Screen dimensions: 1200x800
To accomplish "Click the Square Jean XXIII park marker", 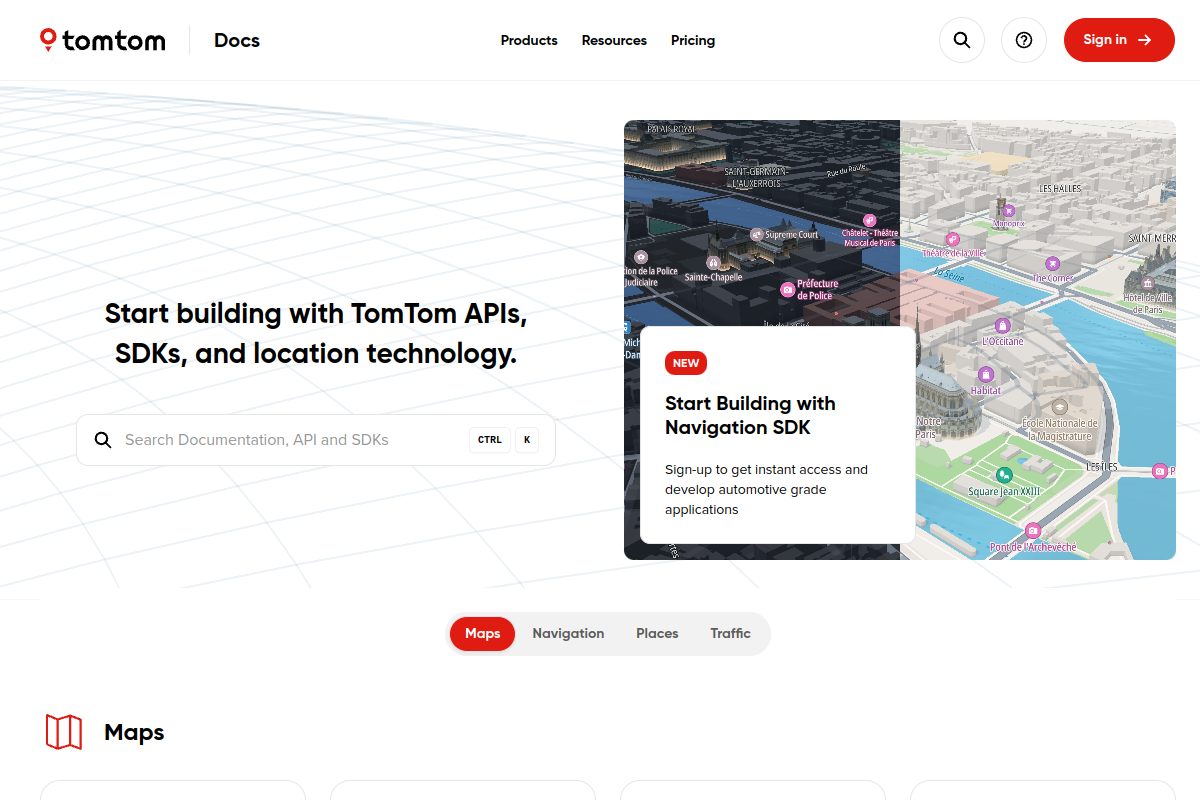I will [x=1004, y=475].
